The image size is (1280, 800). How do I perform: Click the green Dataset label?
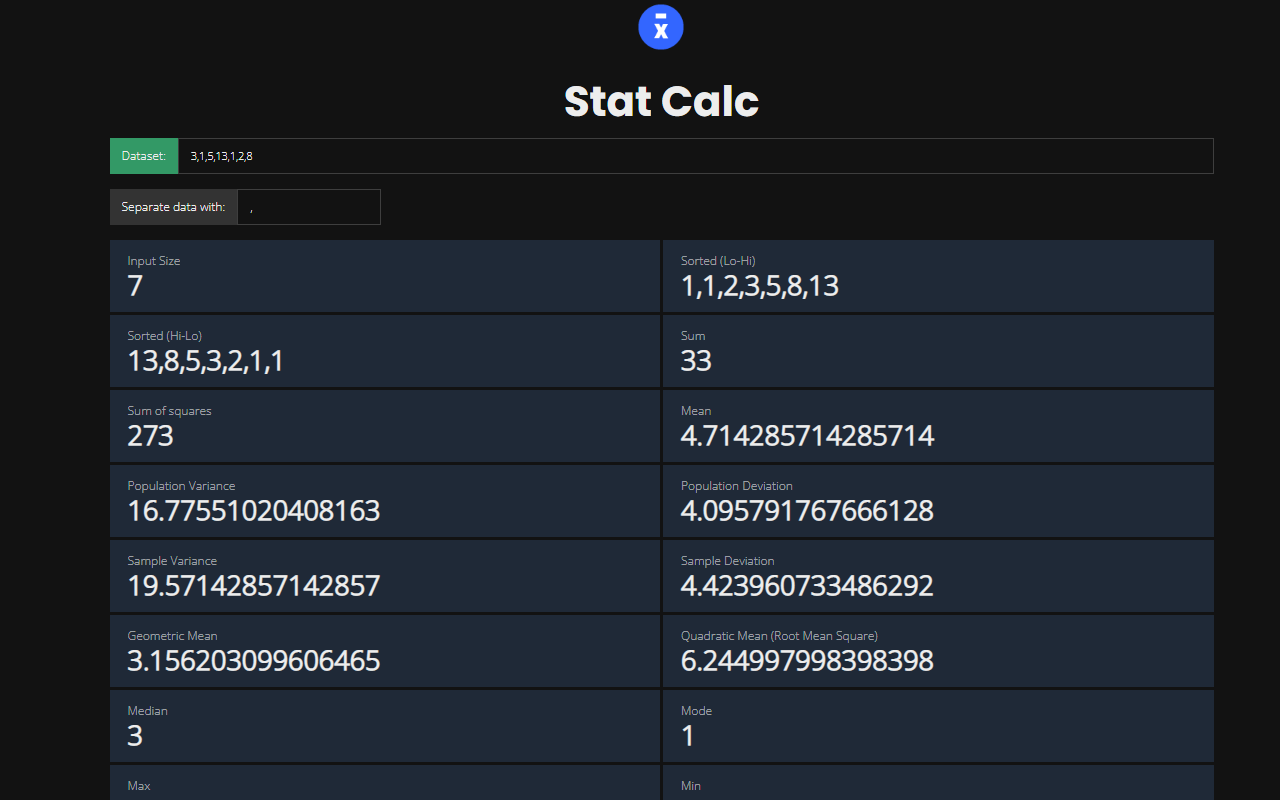[x=144, y=156]
